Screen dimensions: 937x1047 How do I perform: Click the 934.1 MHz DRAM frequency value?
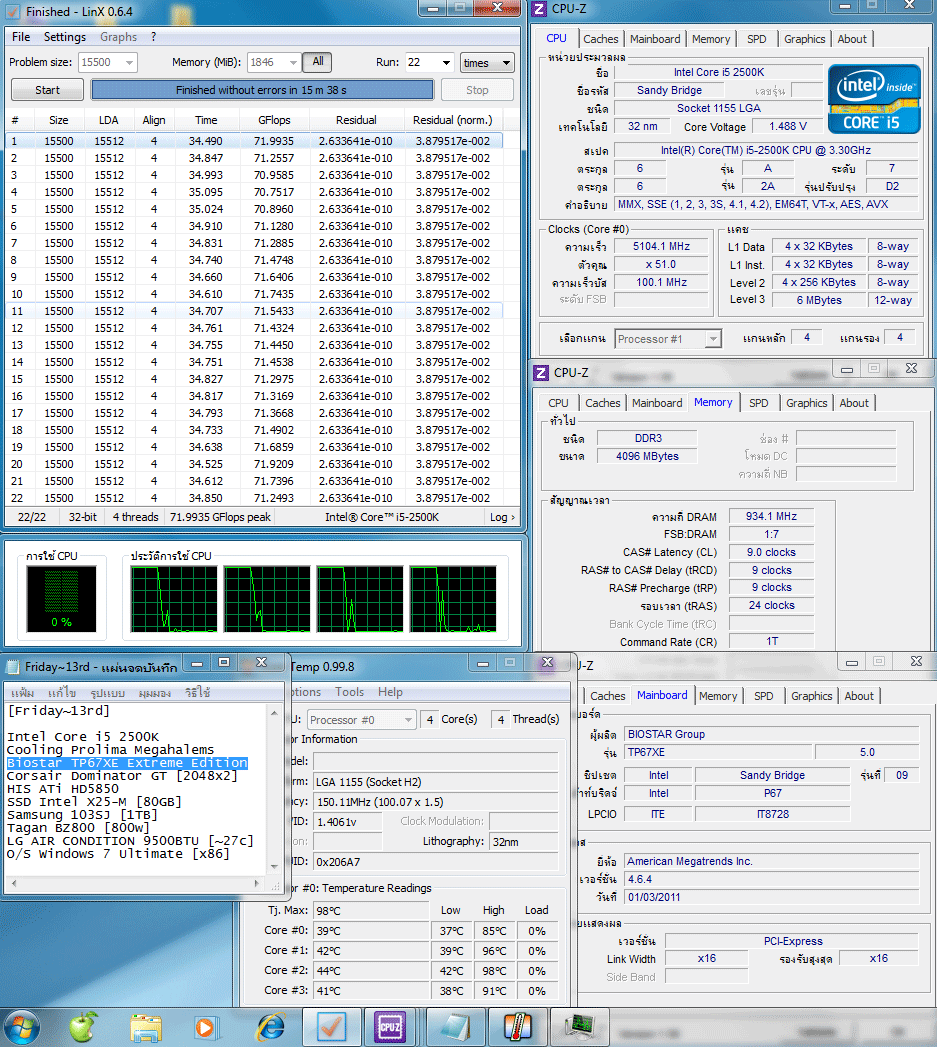pos(771,516)
